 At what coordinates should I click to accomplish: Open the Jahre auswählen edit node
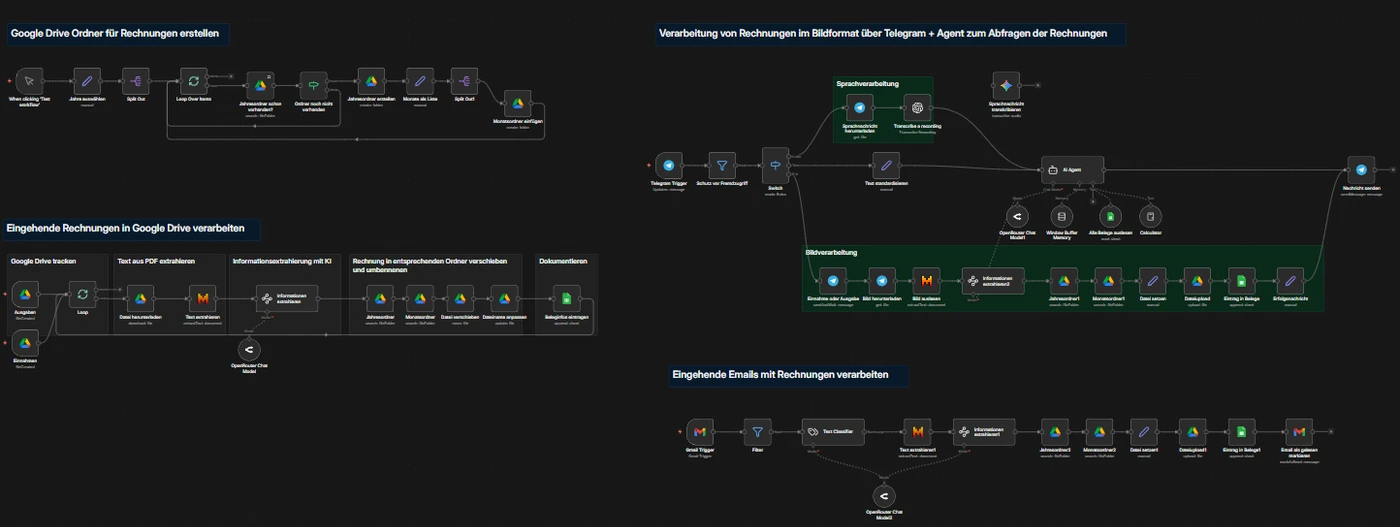click(87, 81)
